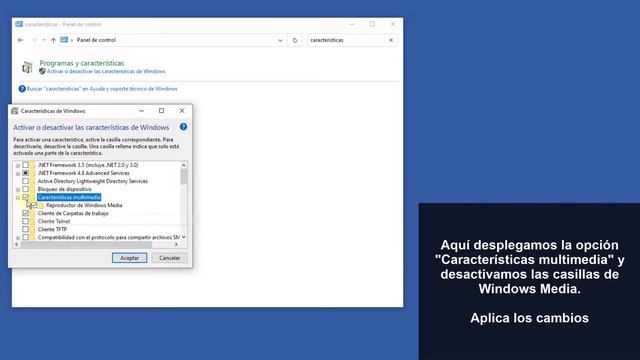
Task: Select .NET Framework 4.8 Advanced Services text
Action: pos(83,173)
